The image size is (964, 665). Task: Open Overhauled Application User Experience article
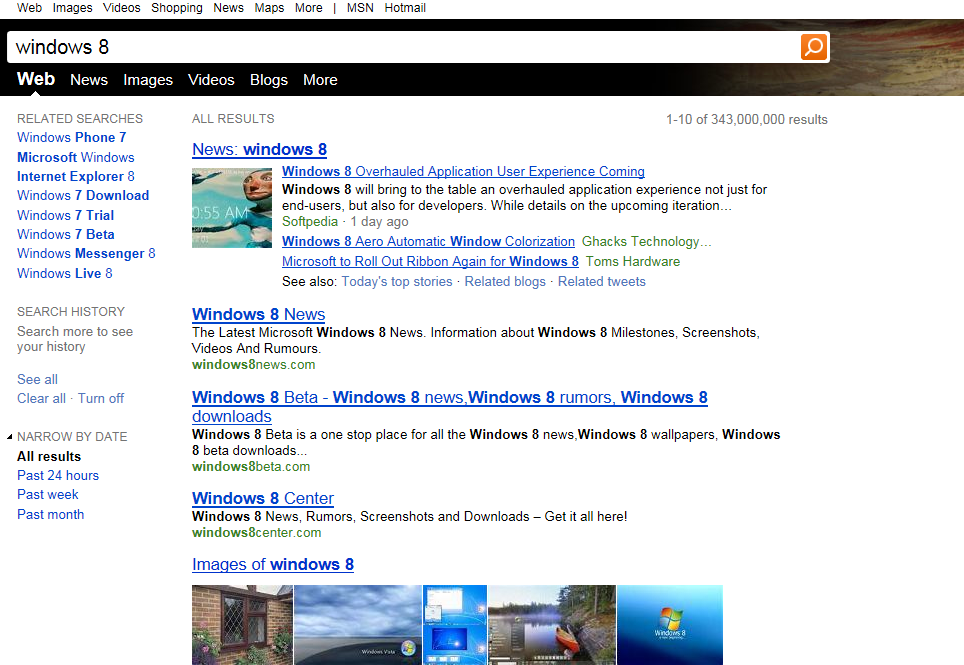(x=464, y=171)
